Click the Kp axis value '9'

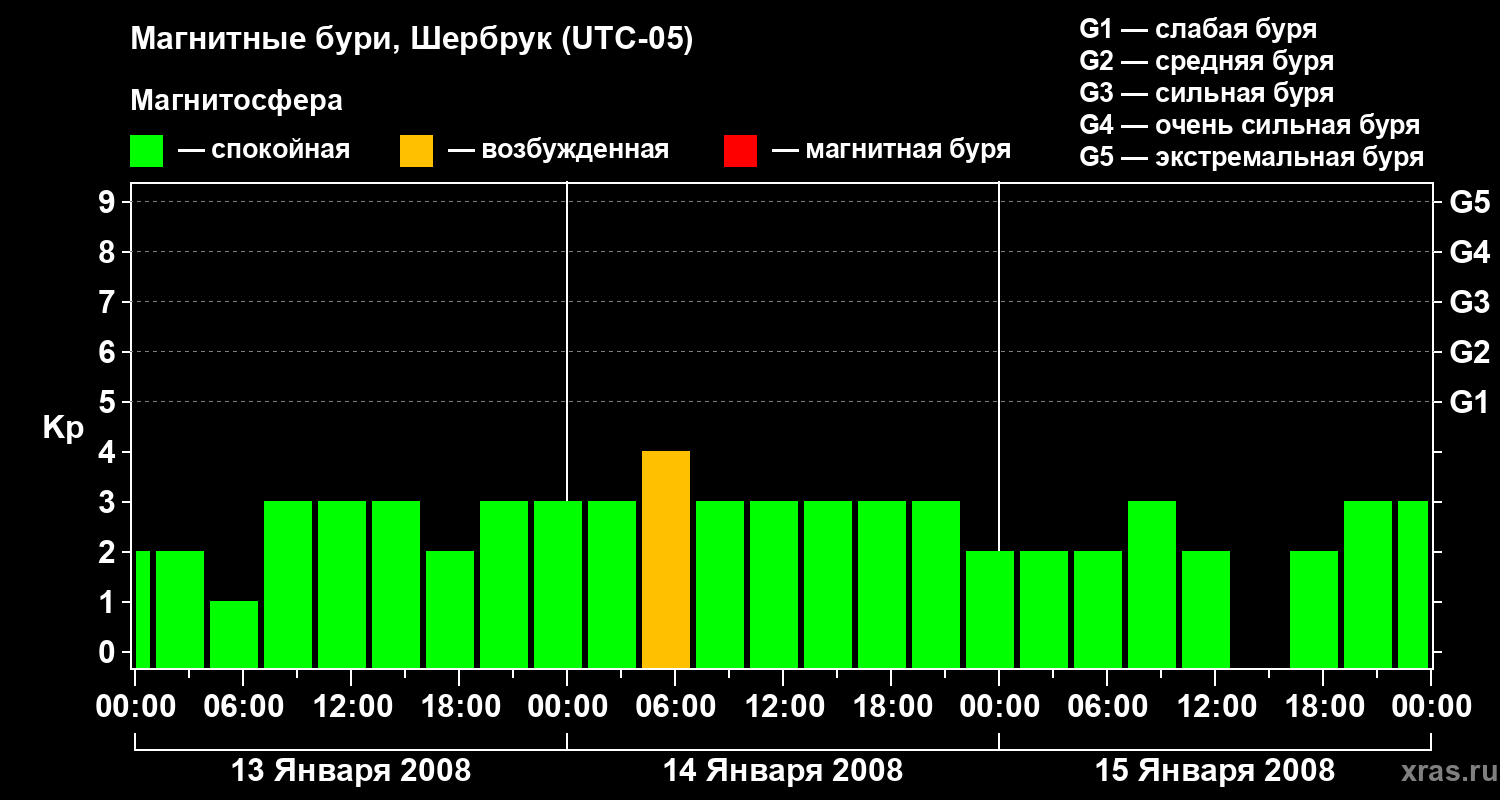(109, 202)
